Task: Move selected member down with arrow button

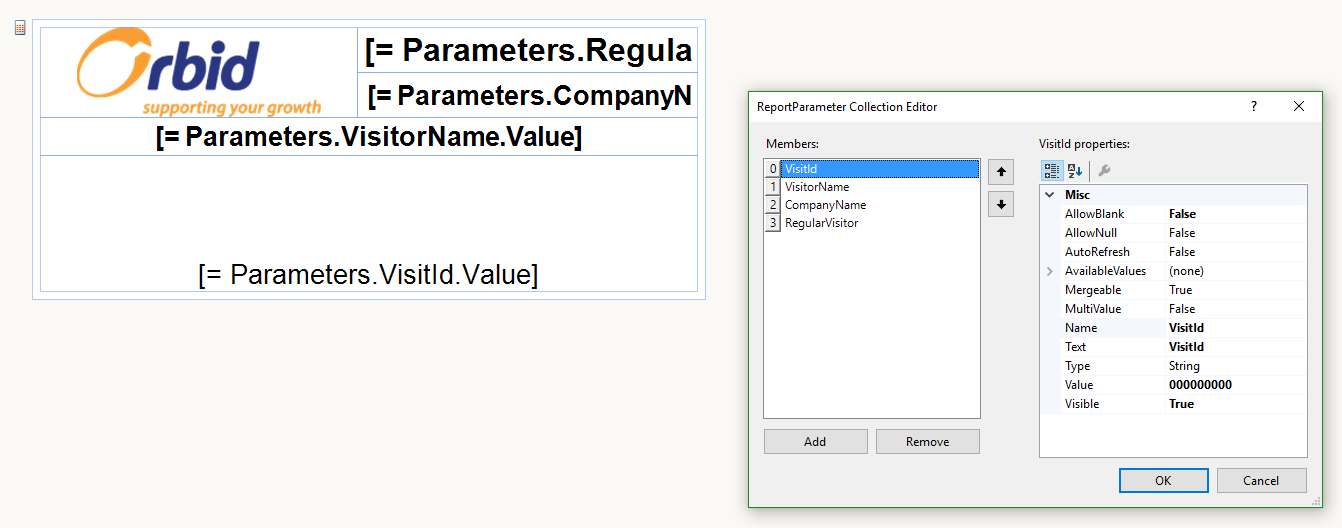Action: tap(1001, 204)
